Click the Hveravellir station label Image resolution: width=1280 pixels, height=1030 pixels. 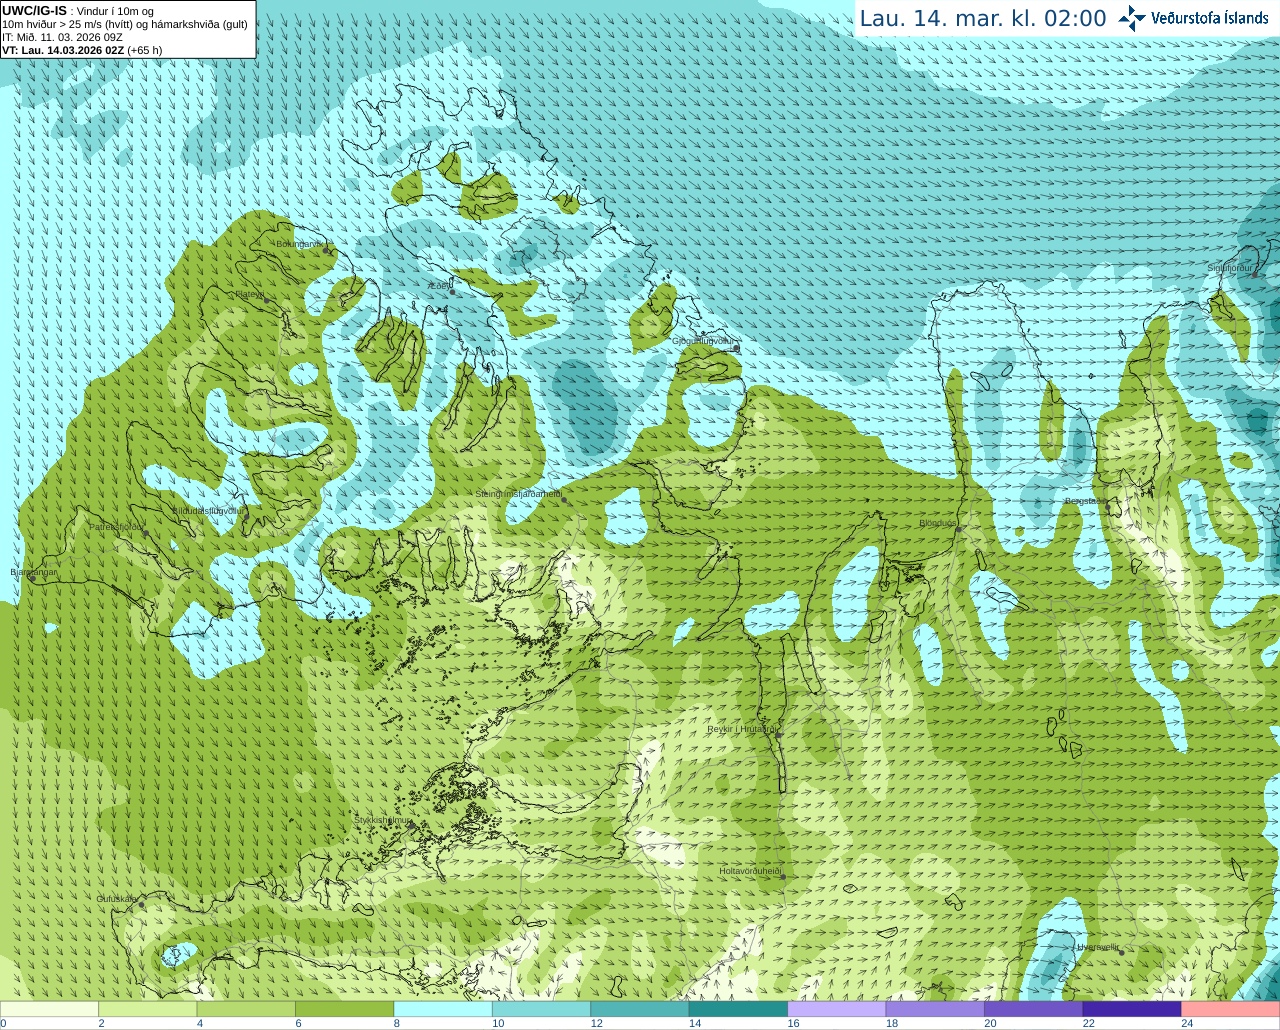click(x=1098, y=947)
